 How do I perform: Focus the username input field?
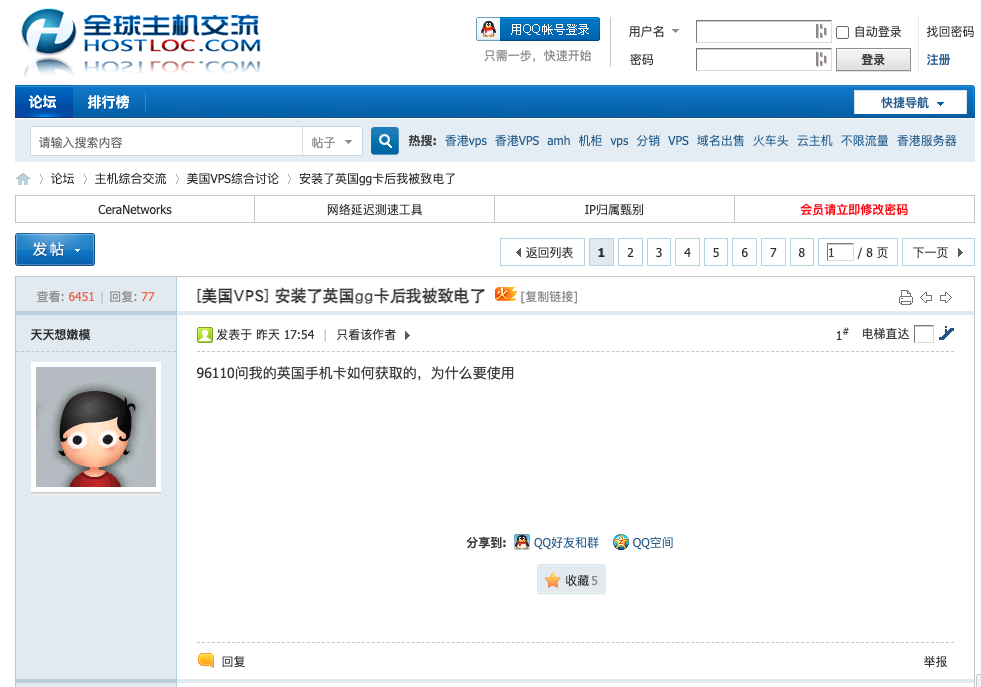(x=763, y=31)
